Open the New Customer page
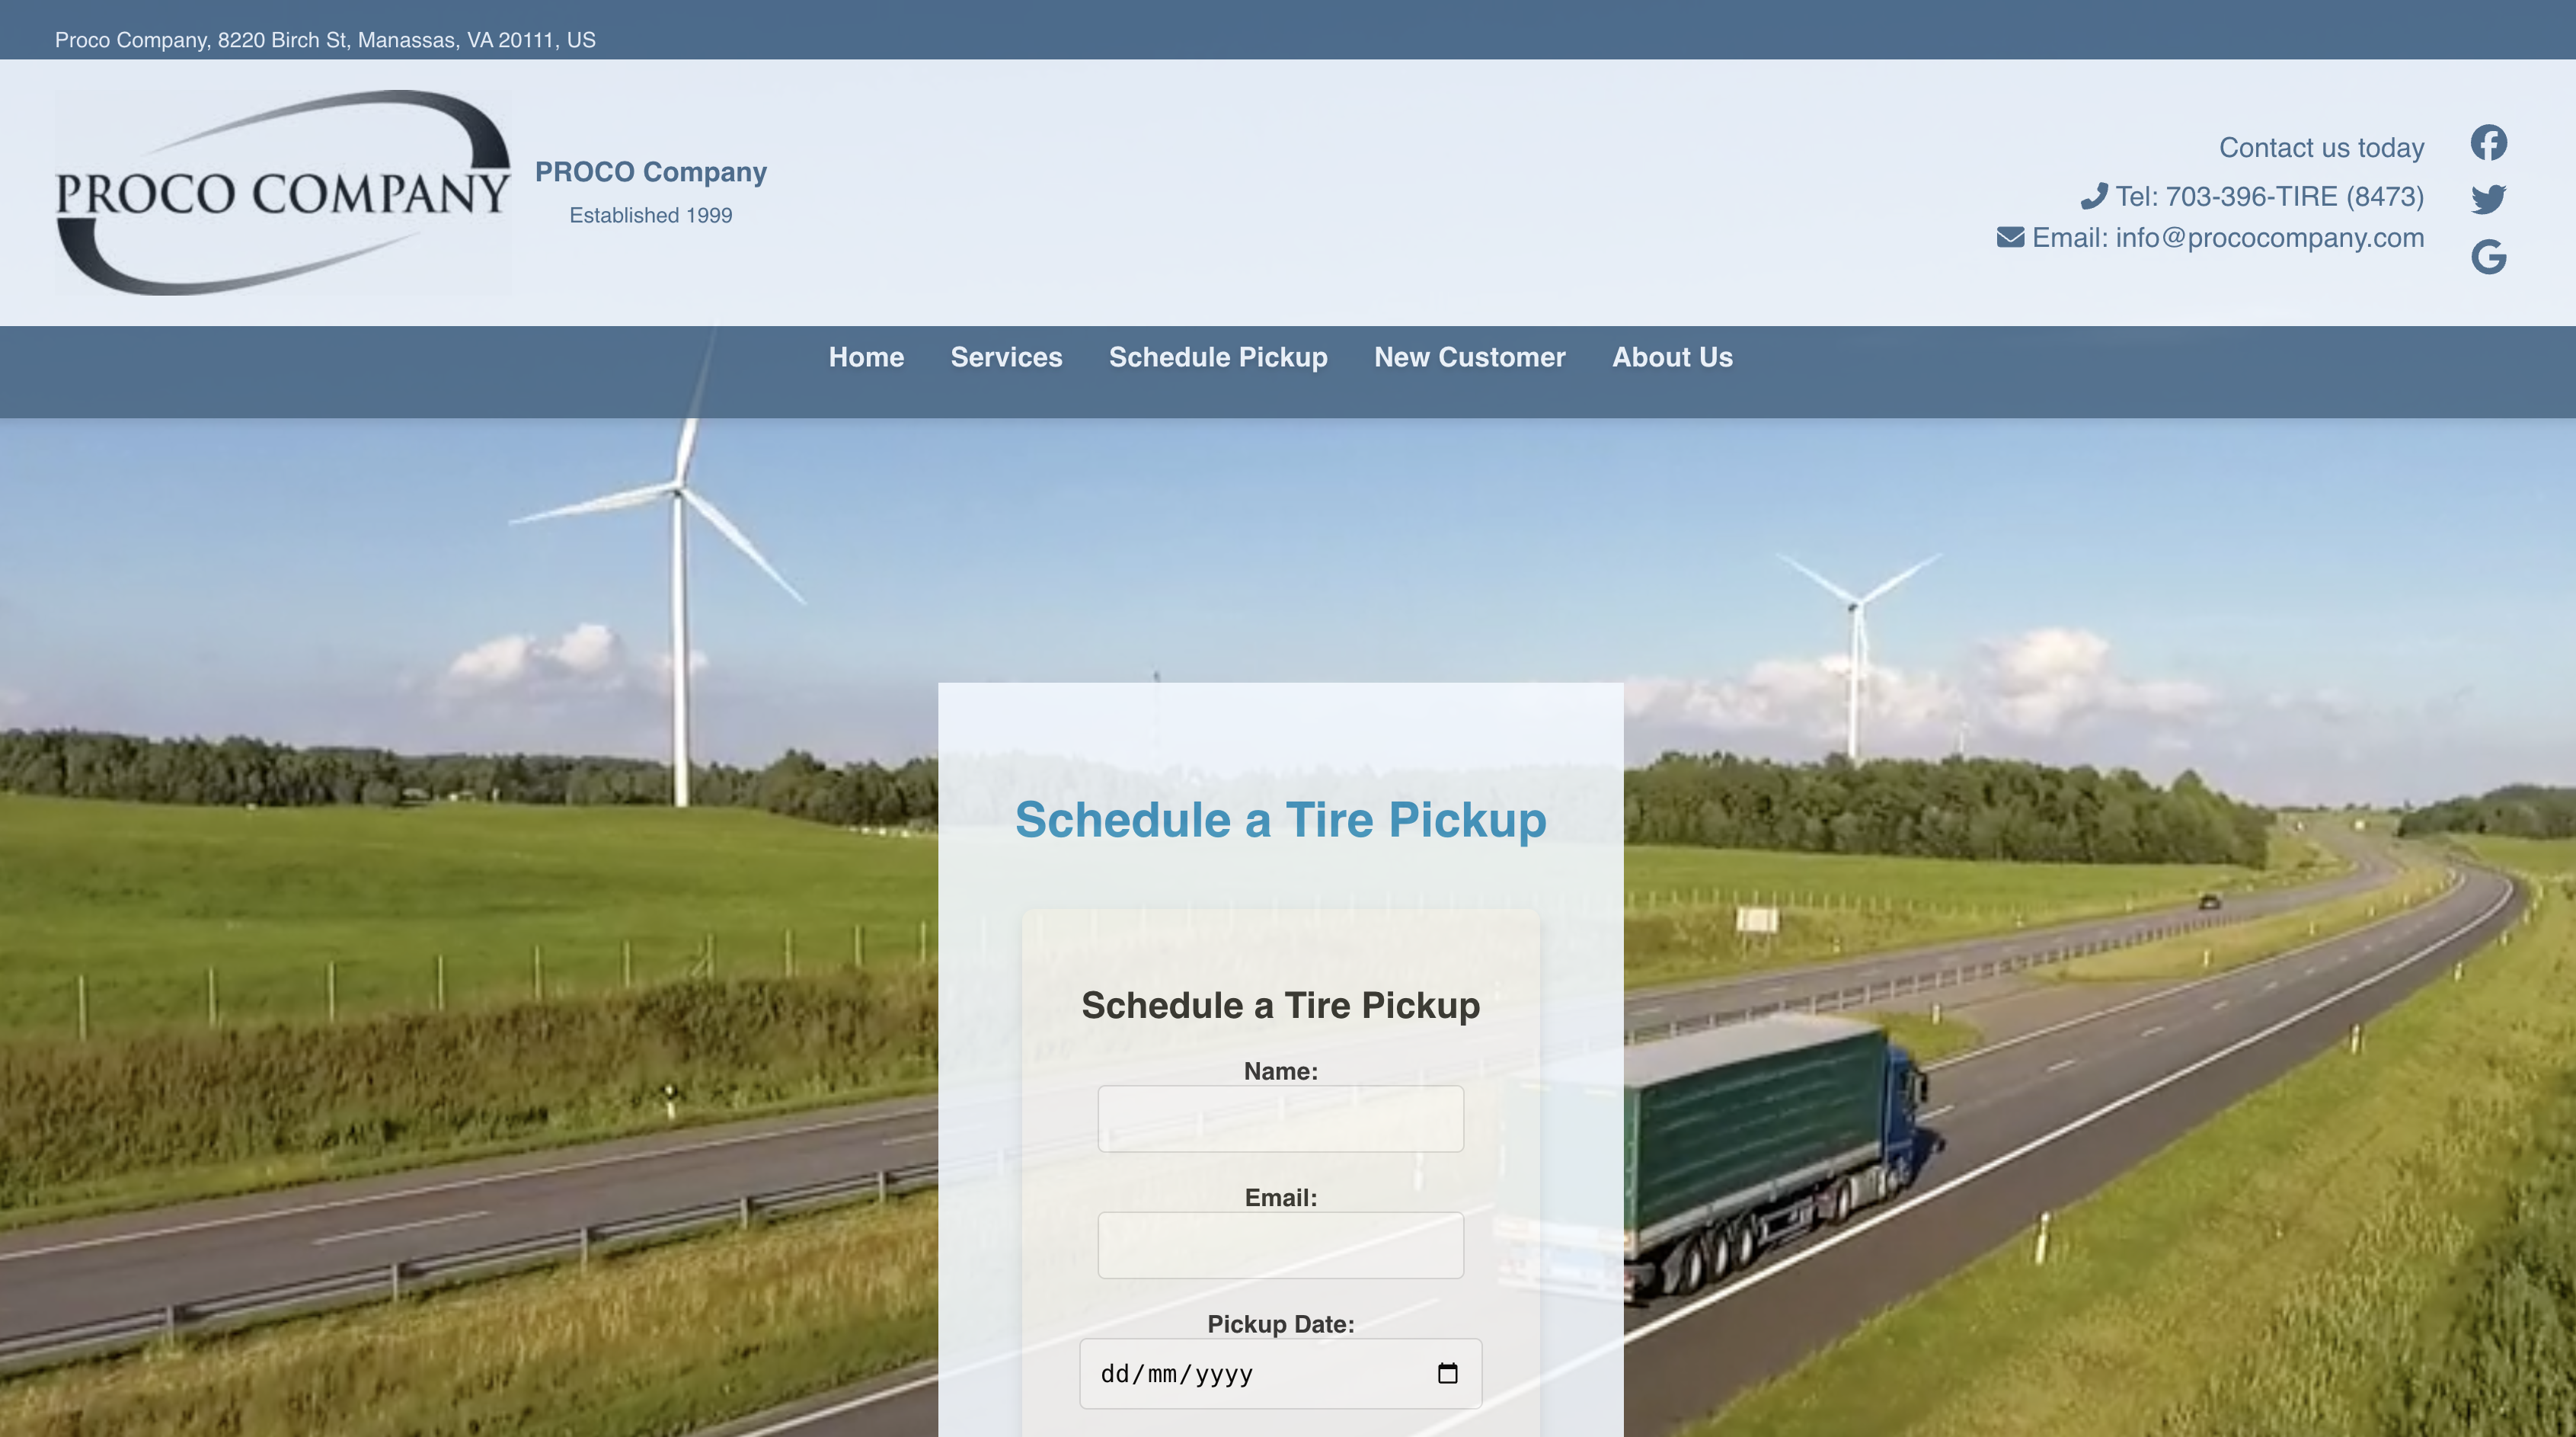Screen dimensions: 2576x1437 (x=1469, y=357)
